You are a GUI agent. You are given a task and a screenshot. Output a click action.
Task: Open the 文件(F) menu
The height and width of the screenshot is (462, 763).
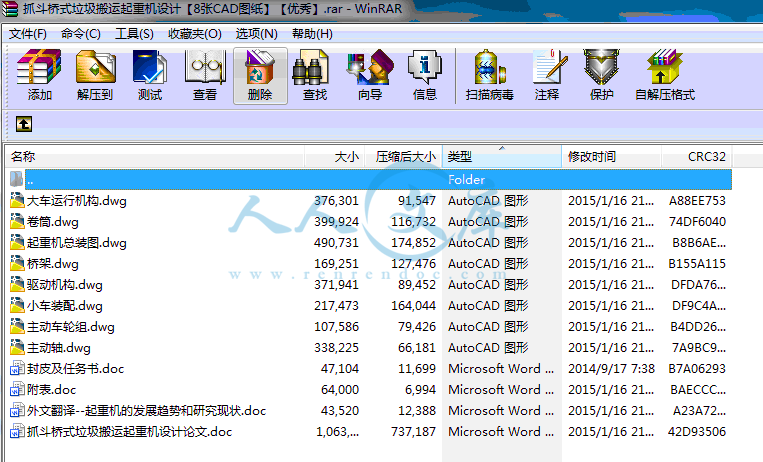[x=28, y=34]
